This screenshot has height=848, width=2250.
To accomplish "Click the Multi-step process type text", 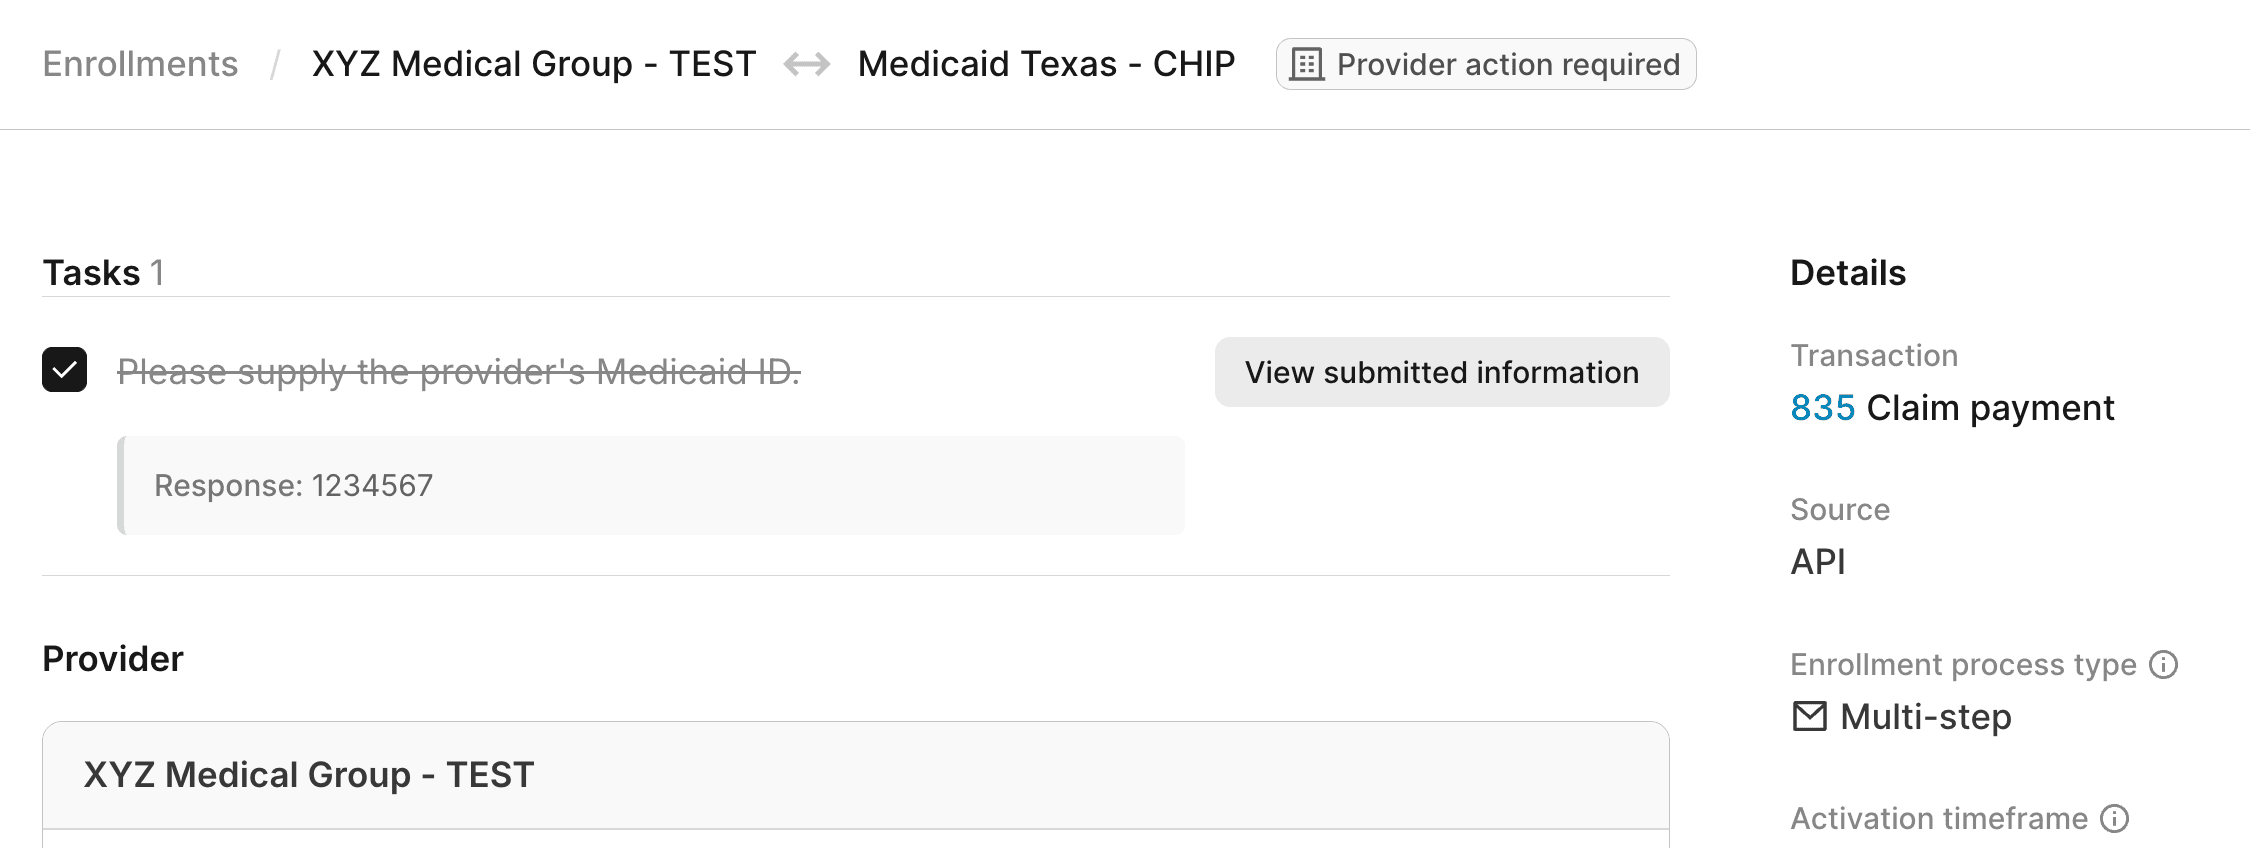I will coord(1925,717).
